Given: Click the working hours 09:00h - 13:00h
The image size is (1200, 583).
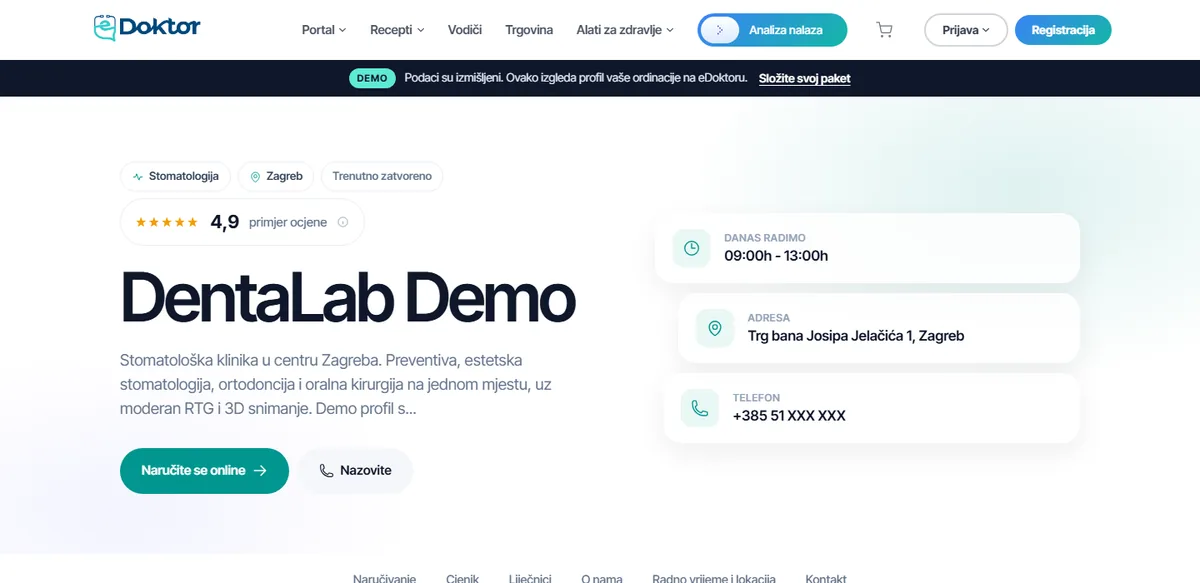Looking at the screenshot, I should [776, 256].
